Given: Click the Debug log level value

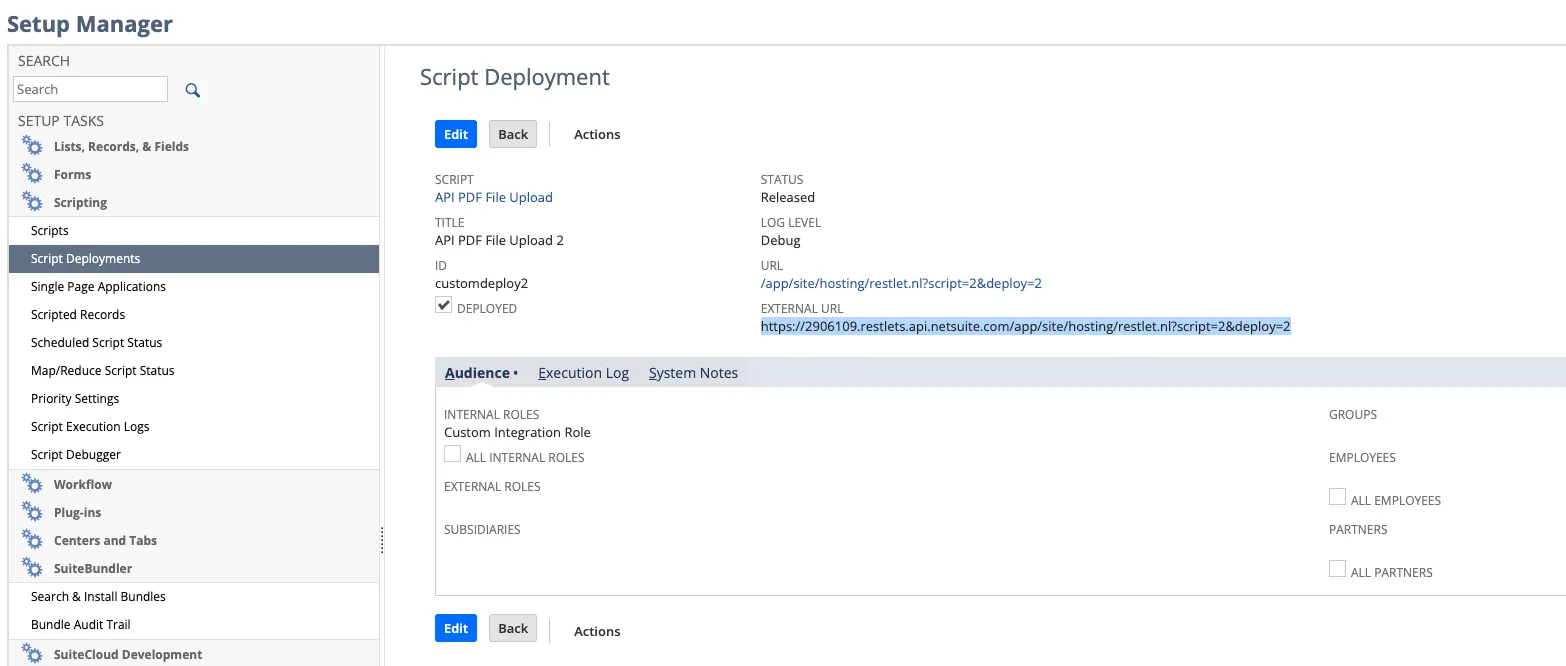Looking at the screenshot, I should point(781,240).
